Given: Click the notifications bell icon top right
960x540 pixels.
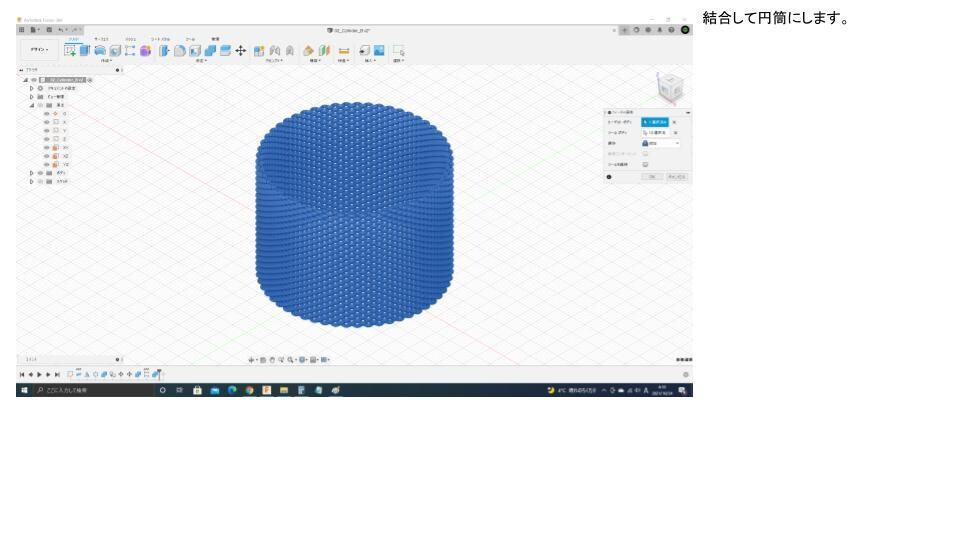Looking at the screenshot, I should tap(659, 29).
